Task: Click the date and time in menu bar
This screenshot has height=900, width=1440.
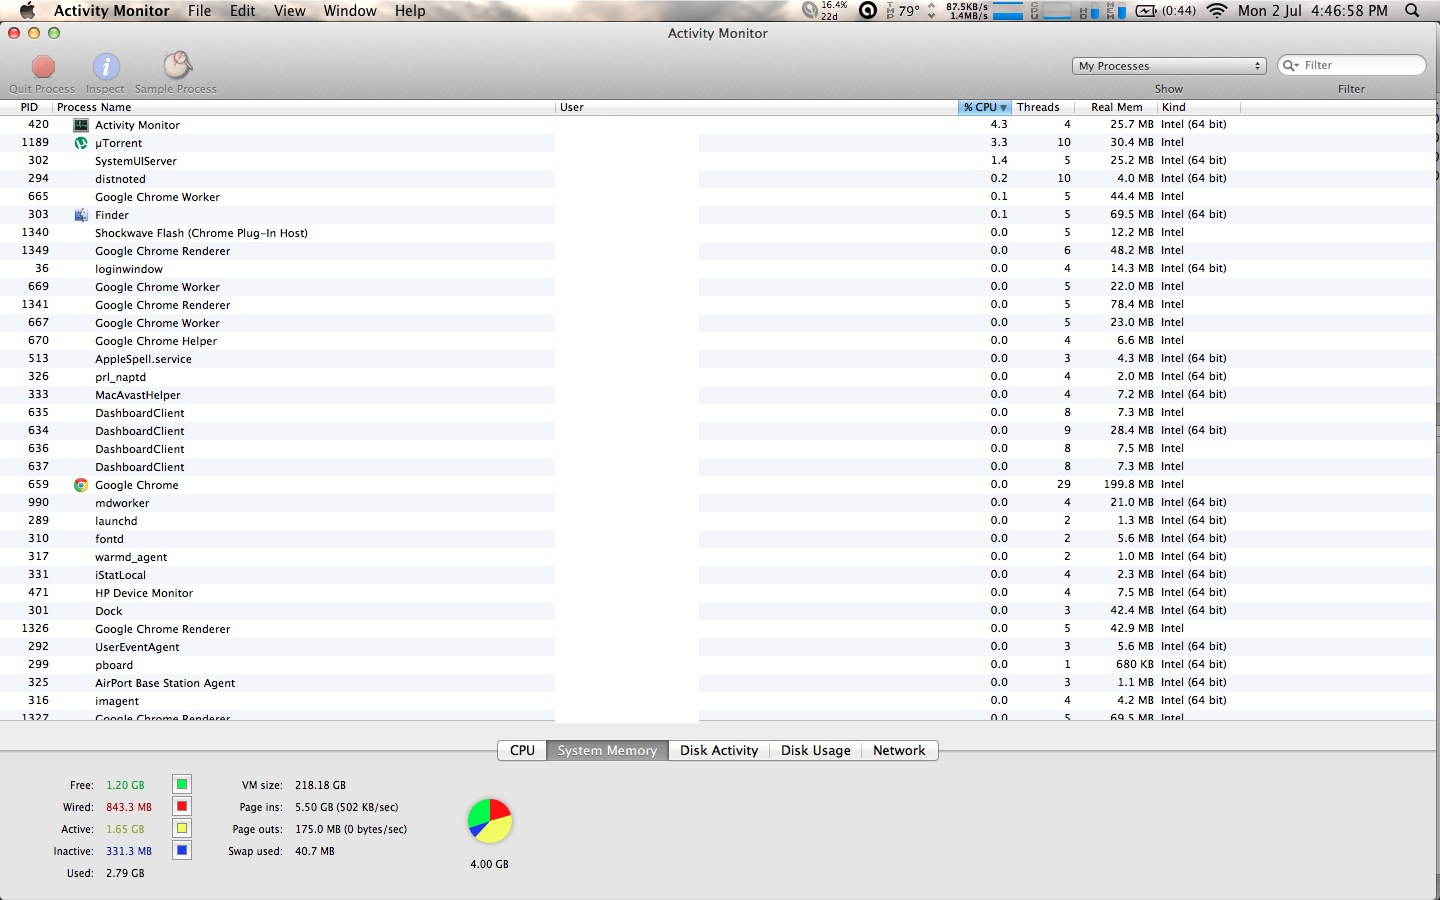Action: tap(1313, 11)
